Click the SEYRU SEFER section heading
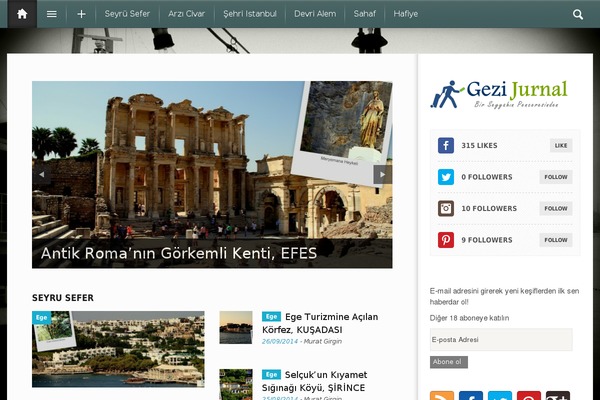Image resolution: width=600 pixels, height=400 pixels. pyautogui.click(x=63, y=298)
